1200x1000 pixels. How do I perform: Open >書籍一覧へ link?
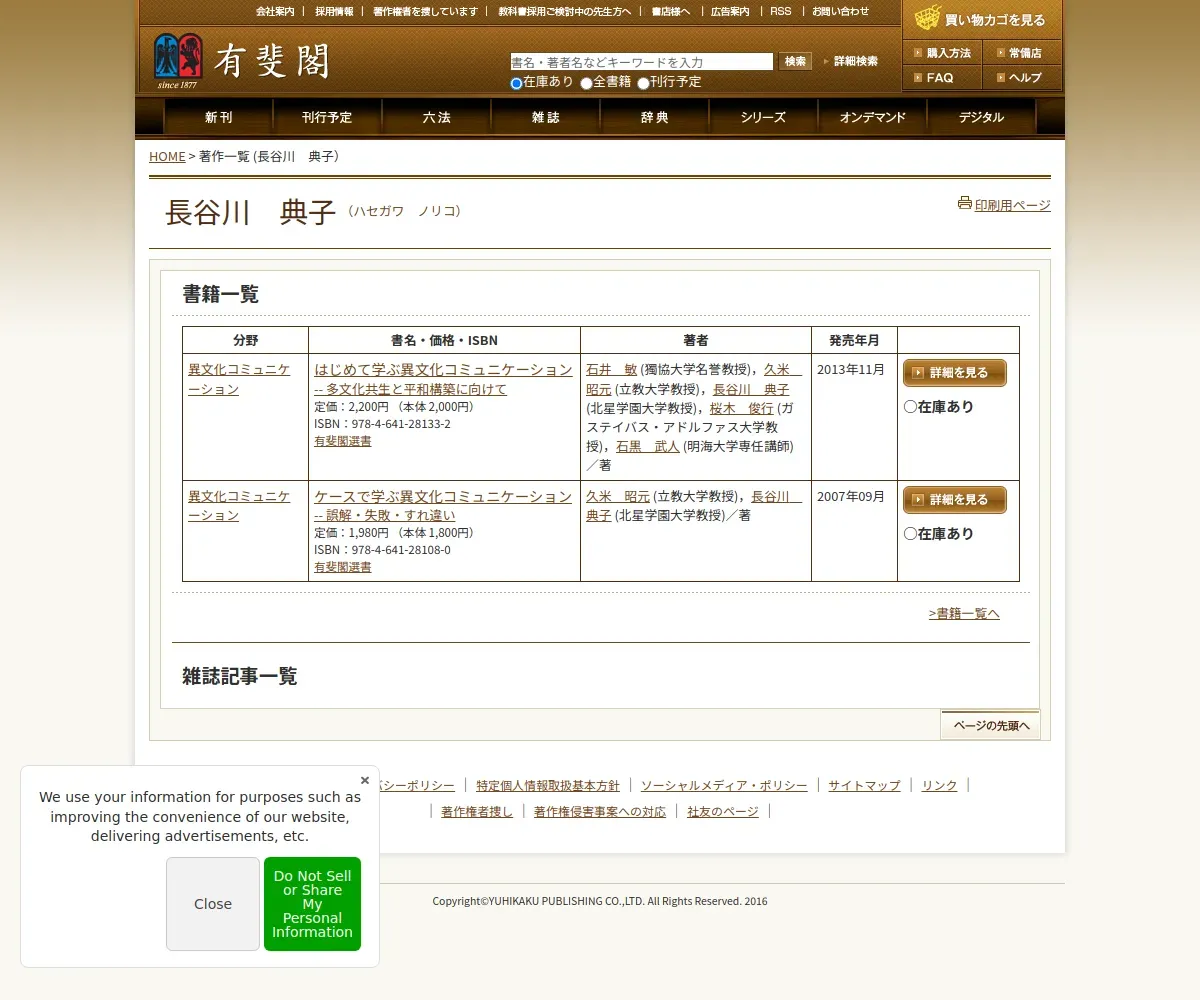tap(964, 613)
